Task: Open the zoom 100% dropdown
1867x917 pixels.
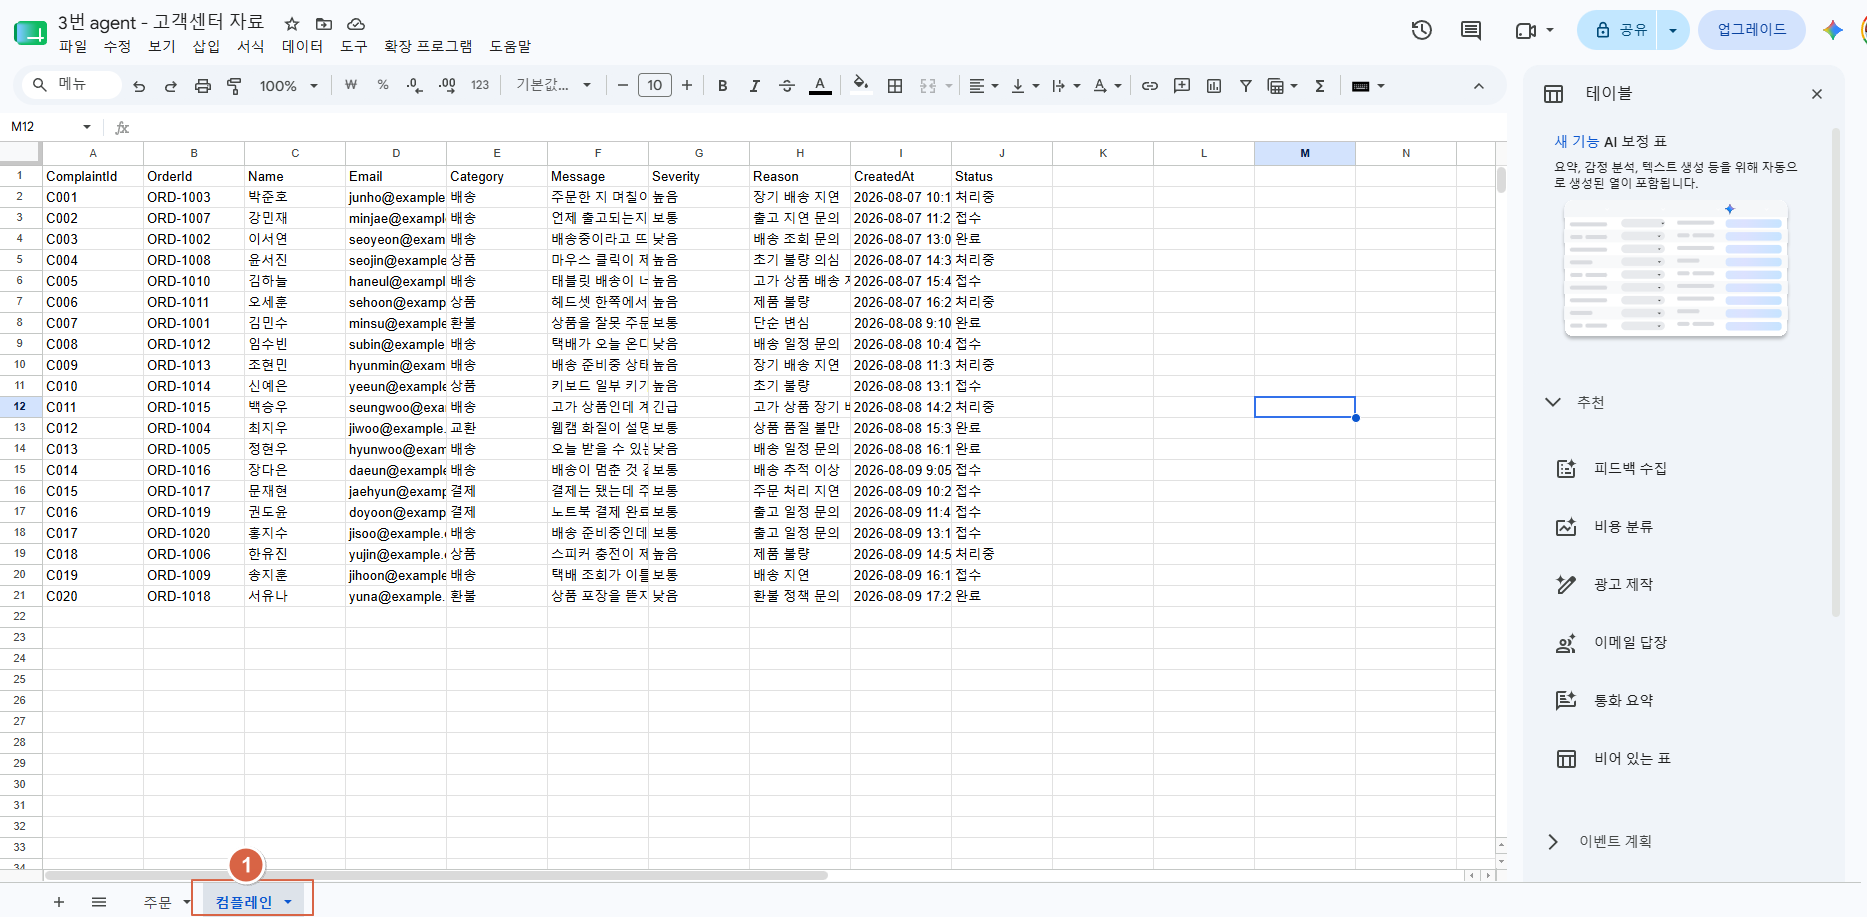Action: click(x=288, y=86)
